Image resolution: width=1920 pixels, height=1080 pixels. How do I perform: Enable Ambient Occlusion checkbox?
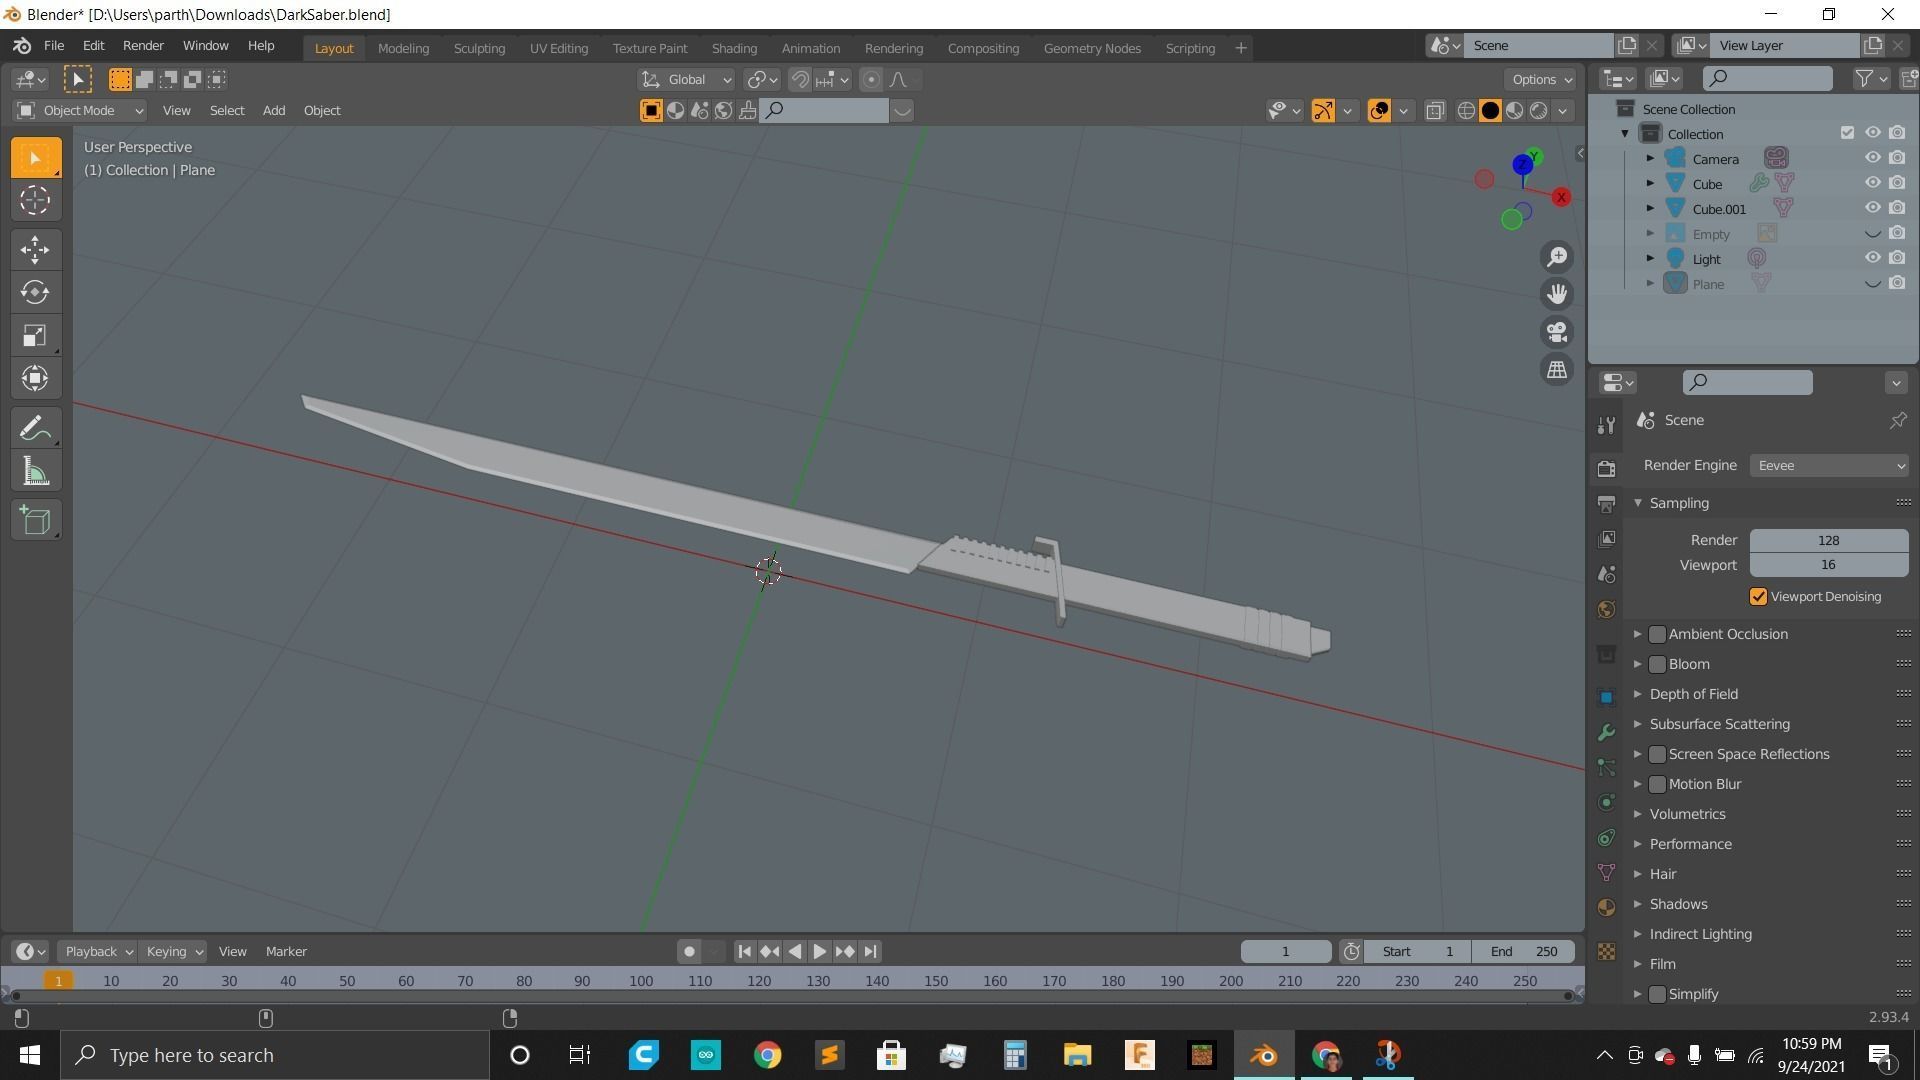[x=1657, y=634]
